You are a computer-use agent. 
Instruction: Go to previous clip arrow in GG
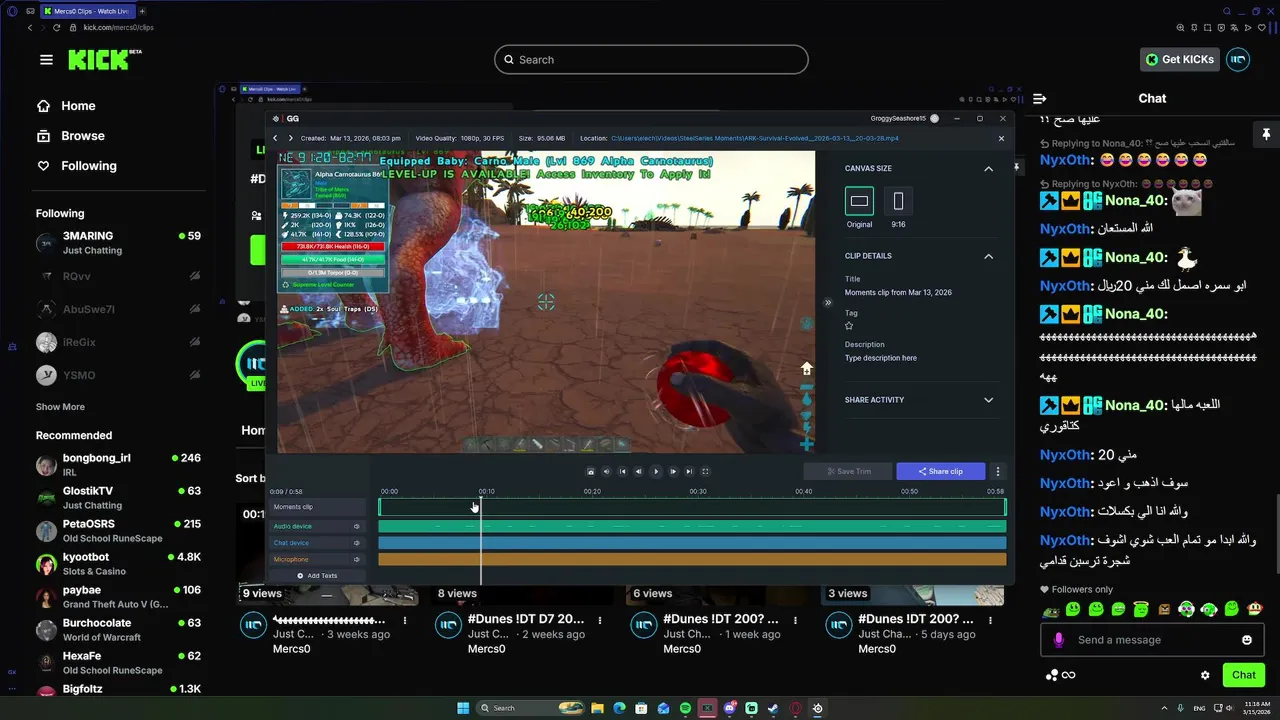tap(276, 138)
